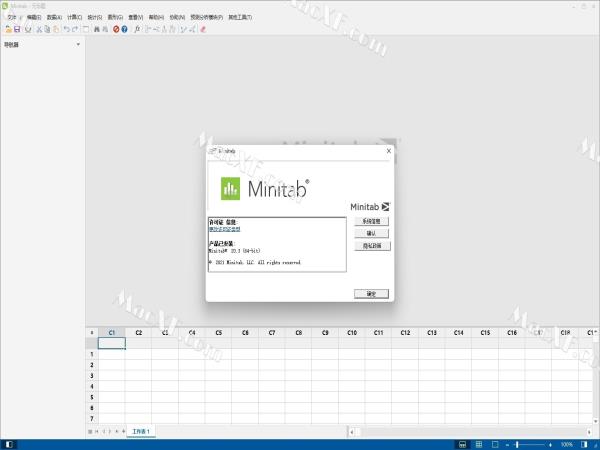This screenshot has width=600, height=450.
Task: Click the zoom out minus in status bar
Action: 507,445
